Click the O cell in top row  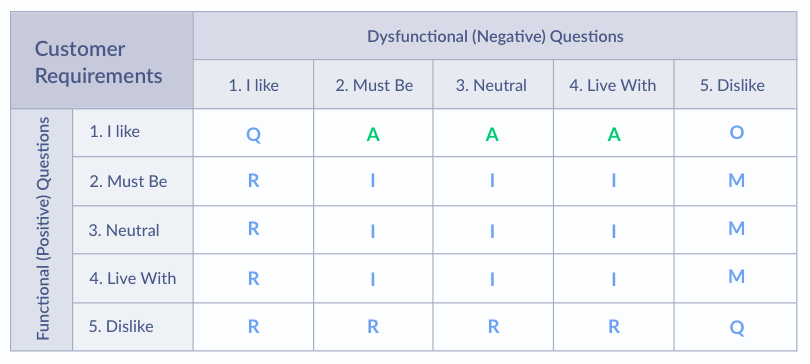[x=737, y=133]
